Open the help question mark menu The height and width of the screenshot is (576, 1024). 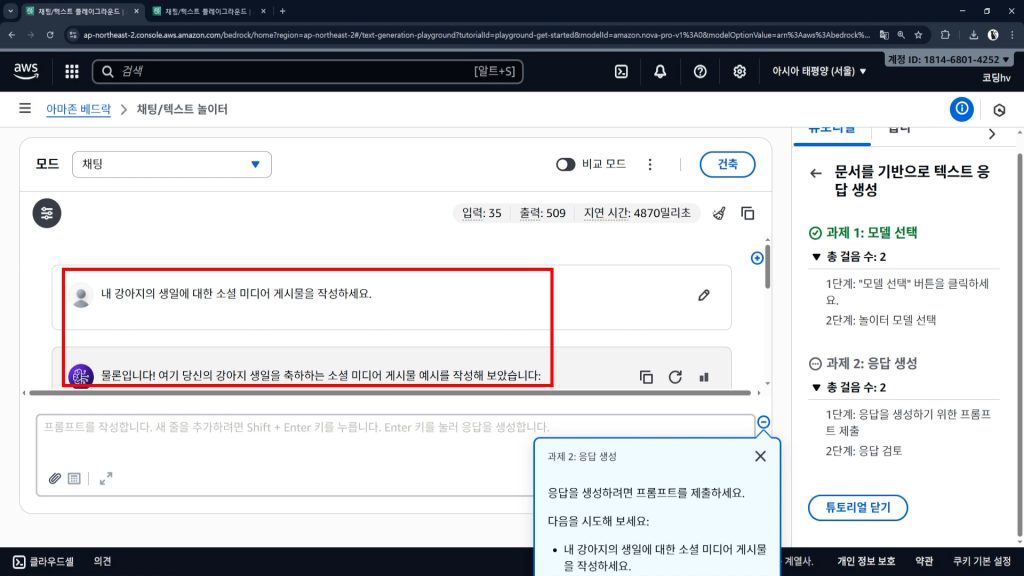[x=699, y=71]
